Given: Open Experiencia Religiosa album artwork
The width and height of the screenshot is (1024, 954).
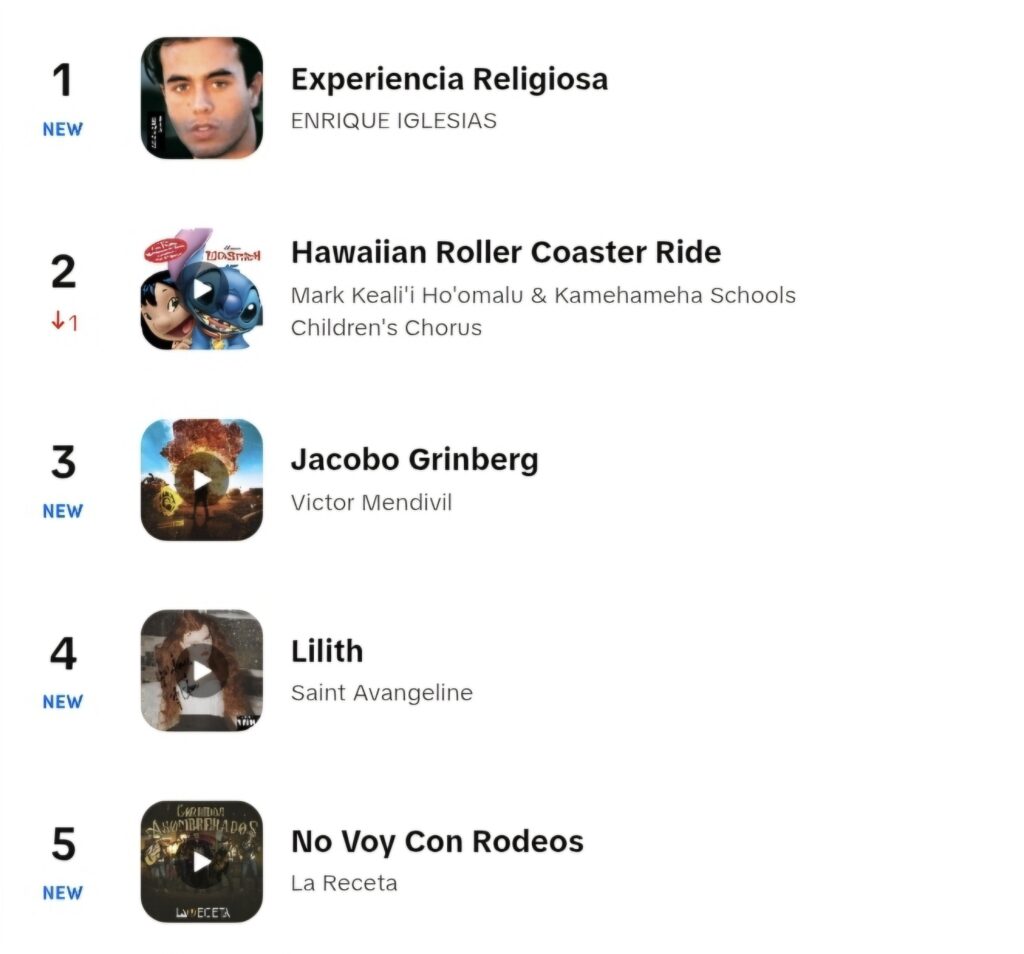Looking at the screenshot, I should point(202,98).
